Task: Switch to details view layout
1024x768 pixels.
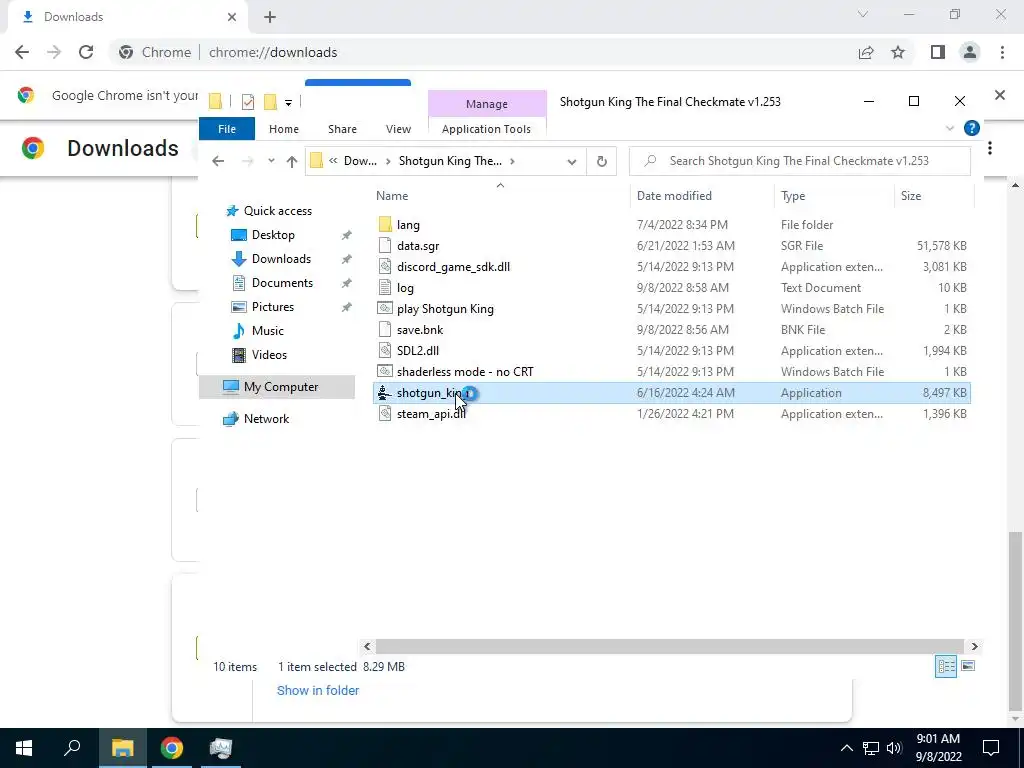Action: point(946,666)
